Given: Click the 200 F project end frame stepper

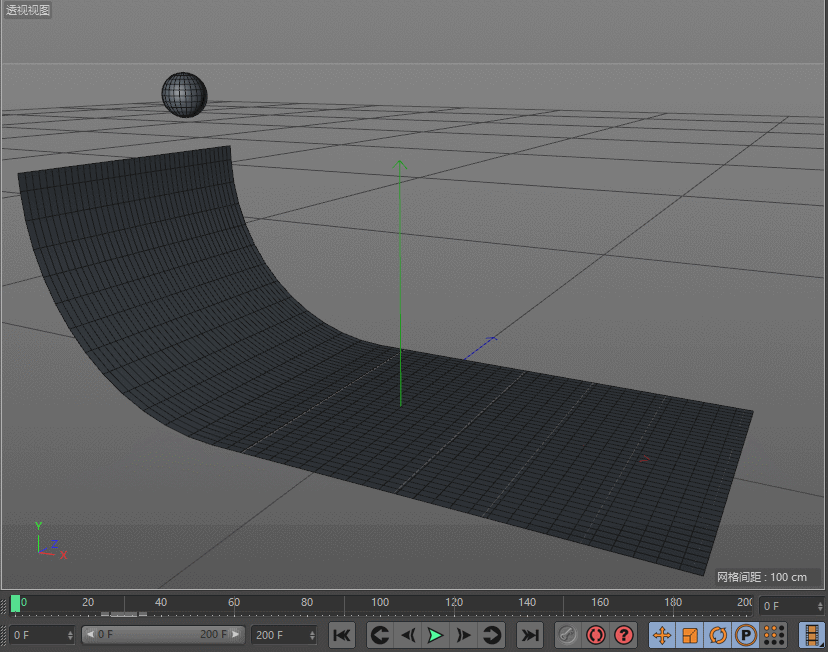Looking at the screenshot, I should (312, 635).
